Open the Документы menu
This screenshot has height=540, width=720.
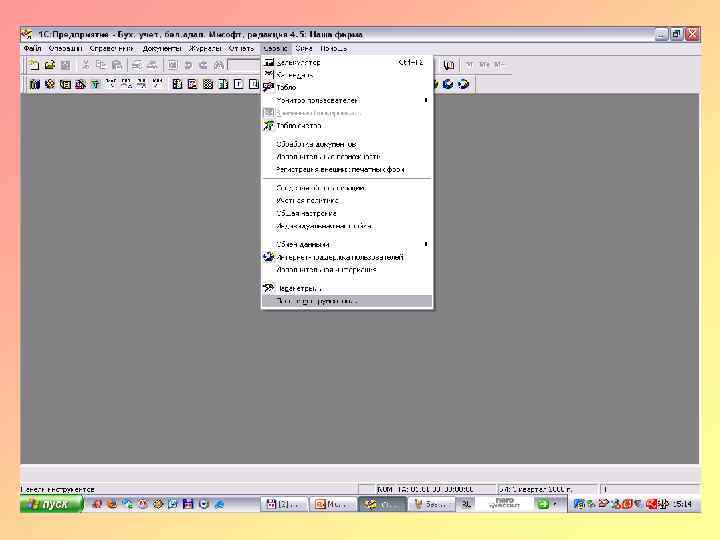point(162,48)
